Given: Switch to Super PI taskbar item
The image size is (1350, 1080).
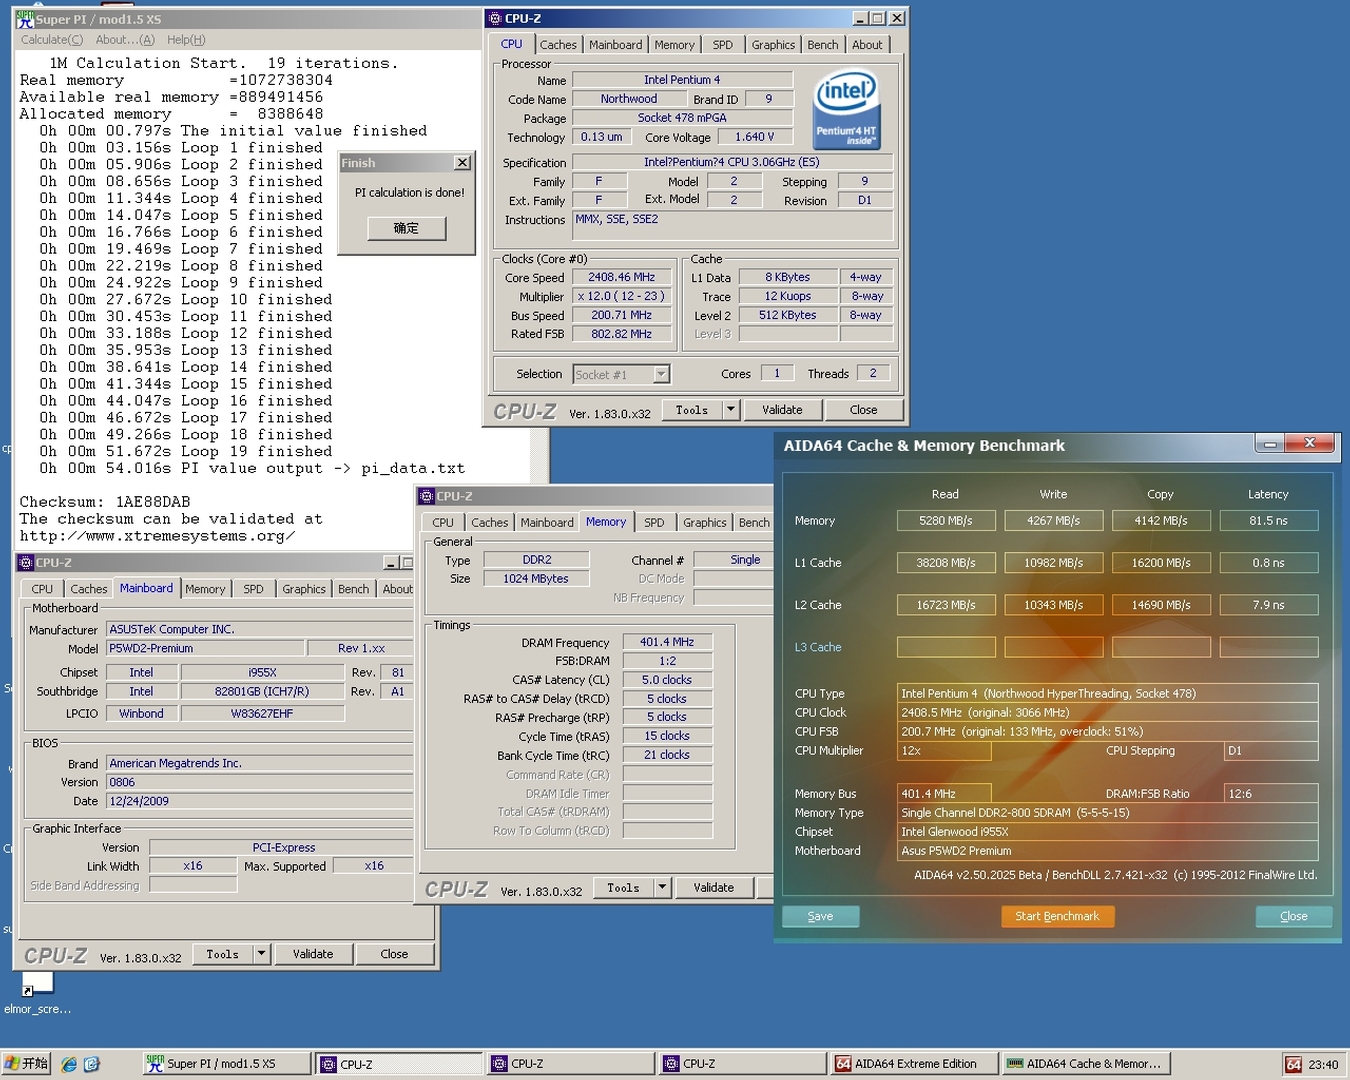Looking at the screenshot, I should pos(226,1064).
